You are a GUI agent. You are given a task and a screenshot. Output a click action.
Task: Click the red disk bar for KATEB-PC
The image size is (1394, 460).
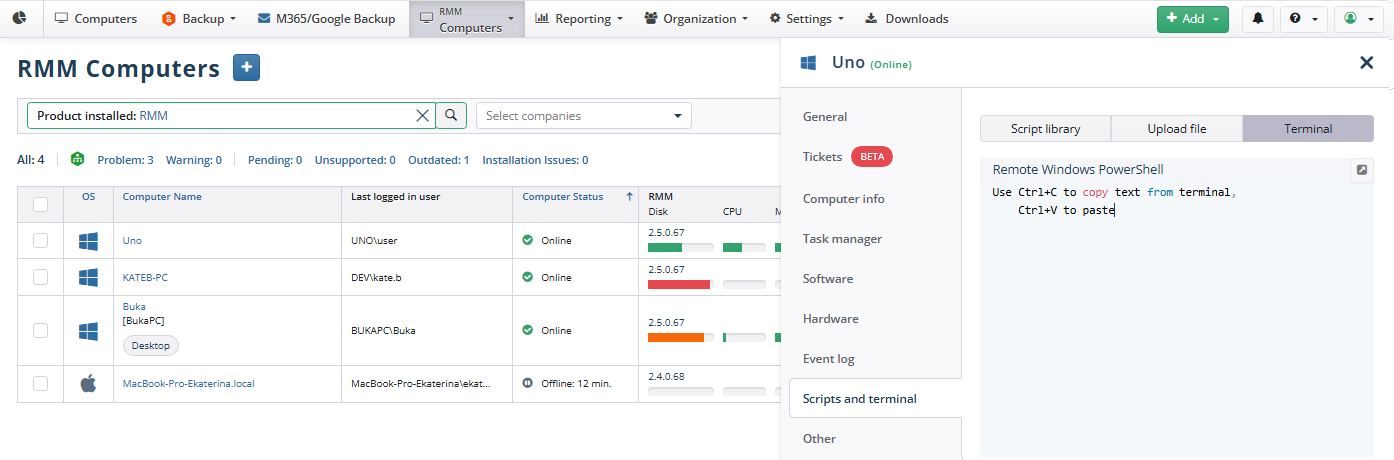click(679, 285)
